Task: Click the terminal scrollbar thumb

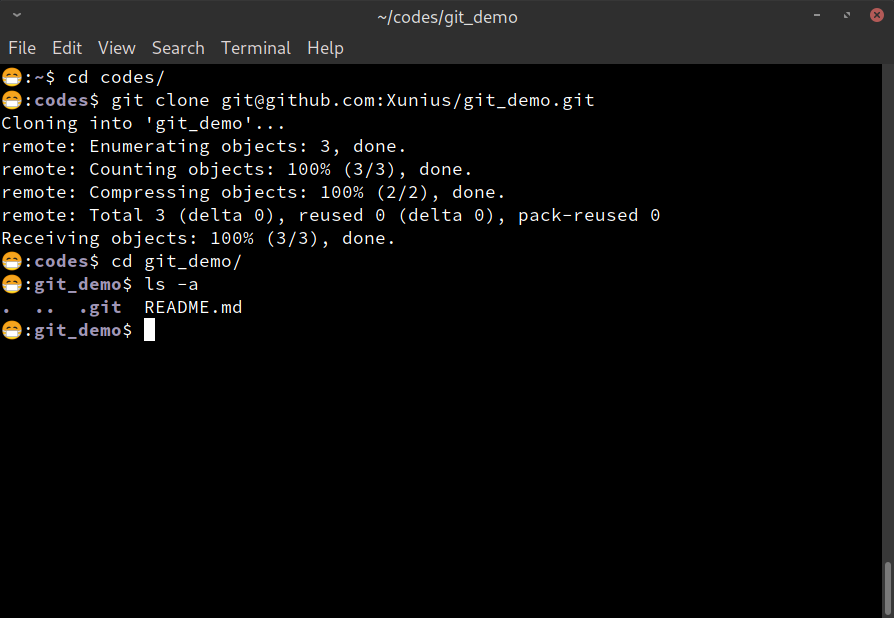Action: coord(887,590)
